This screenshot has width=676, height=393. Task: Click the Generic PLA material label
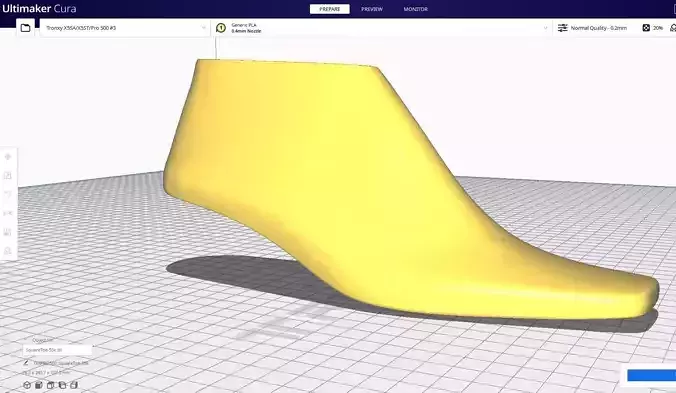point(244,25)
